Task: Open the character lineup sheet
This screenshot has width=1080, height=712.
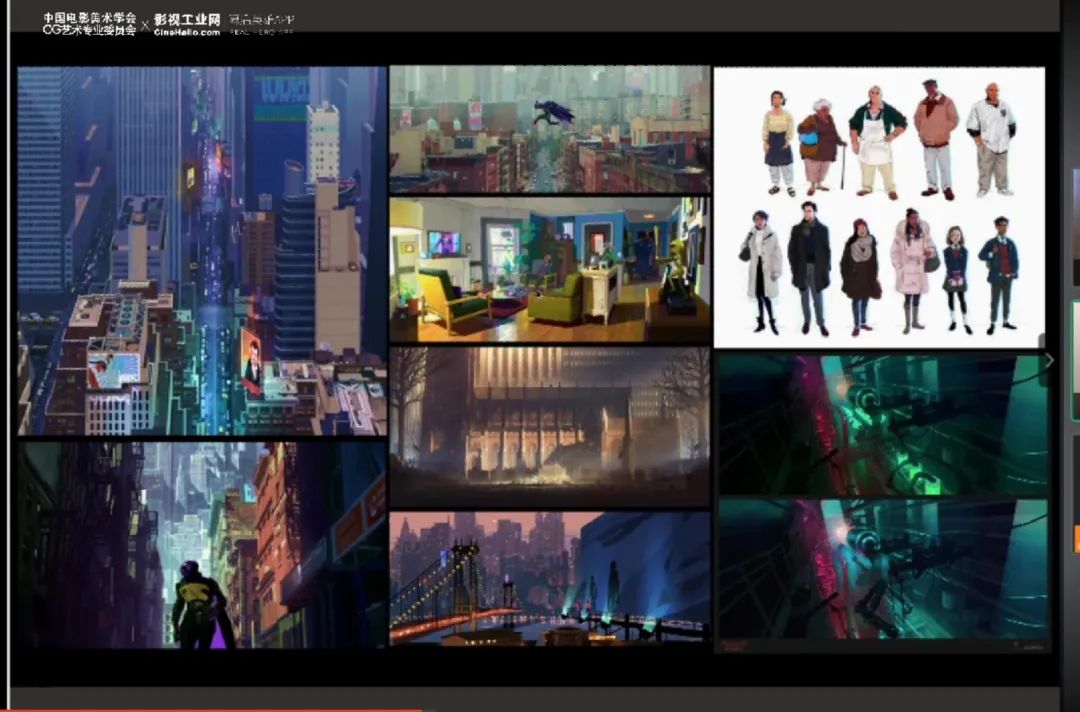Action: pyautogui.click(x=879, y=207)
